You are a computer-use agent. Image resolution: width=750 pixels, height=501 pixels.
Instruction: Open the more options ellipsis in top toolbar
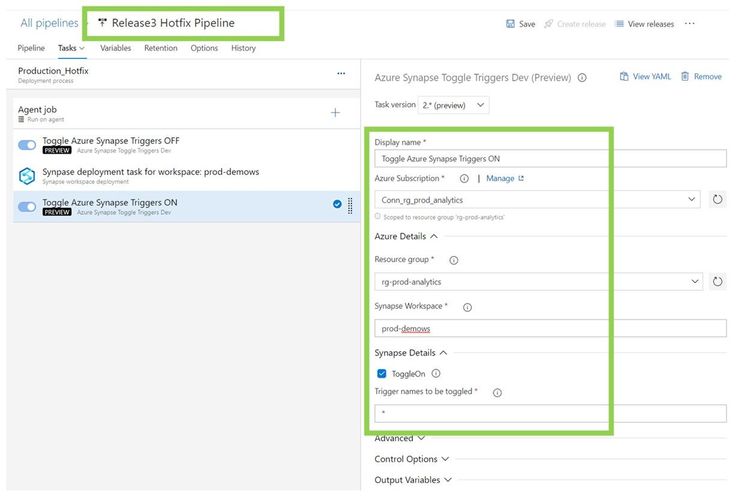pyautogui.click(x=690, y=24)
